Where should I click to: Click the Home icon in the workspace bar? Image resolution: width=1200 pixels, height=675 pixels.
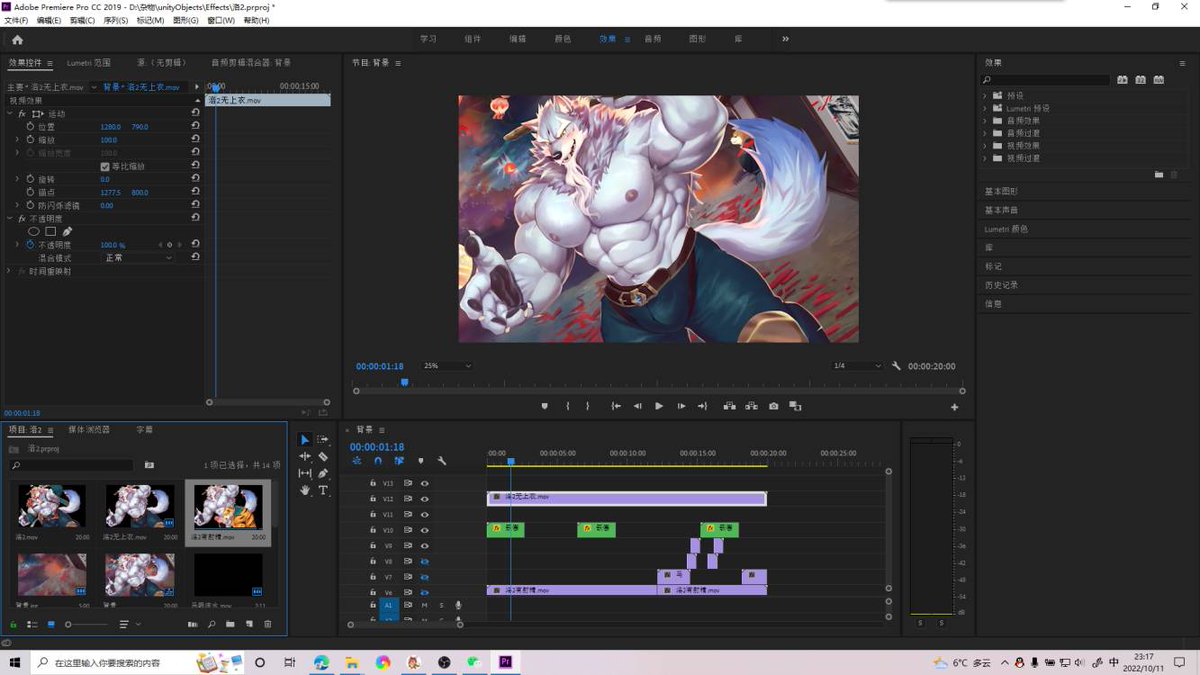[x=17, y=40]
